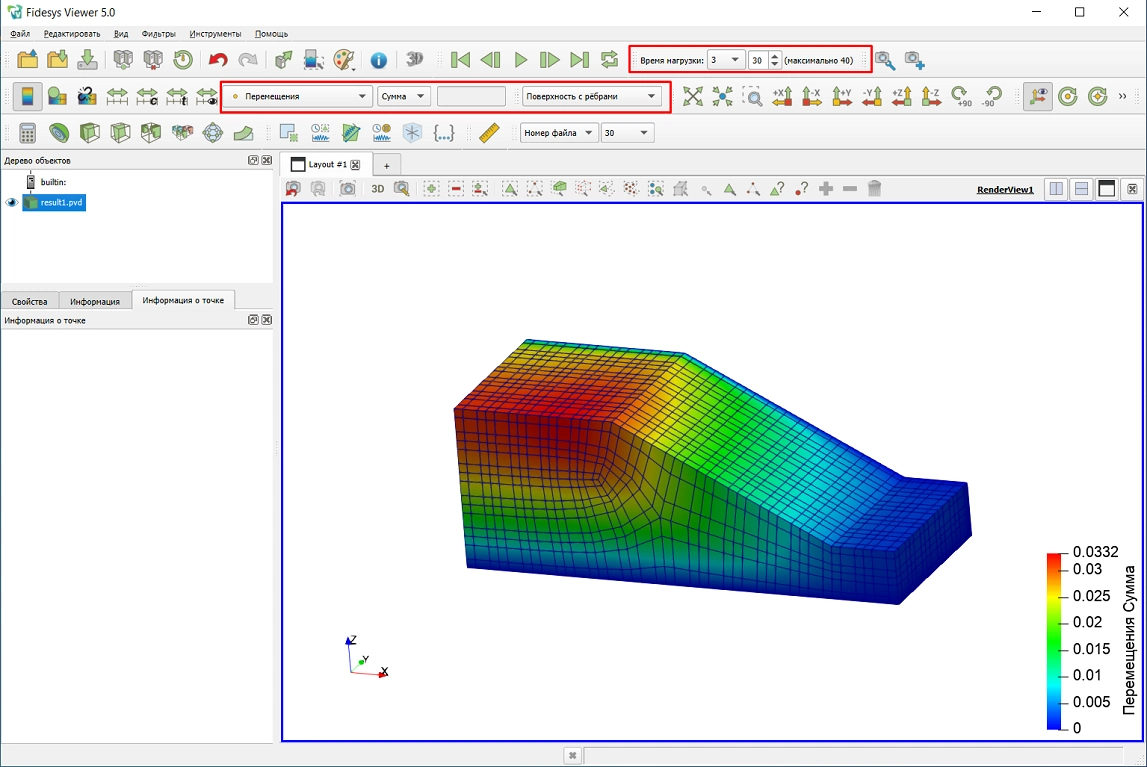Open the Поверхность с рёбрами representation dropdown
Viewport: 1147px width, 767px height.
coord(591,96)
